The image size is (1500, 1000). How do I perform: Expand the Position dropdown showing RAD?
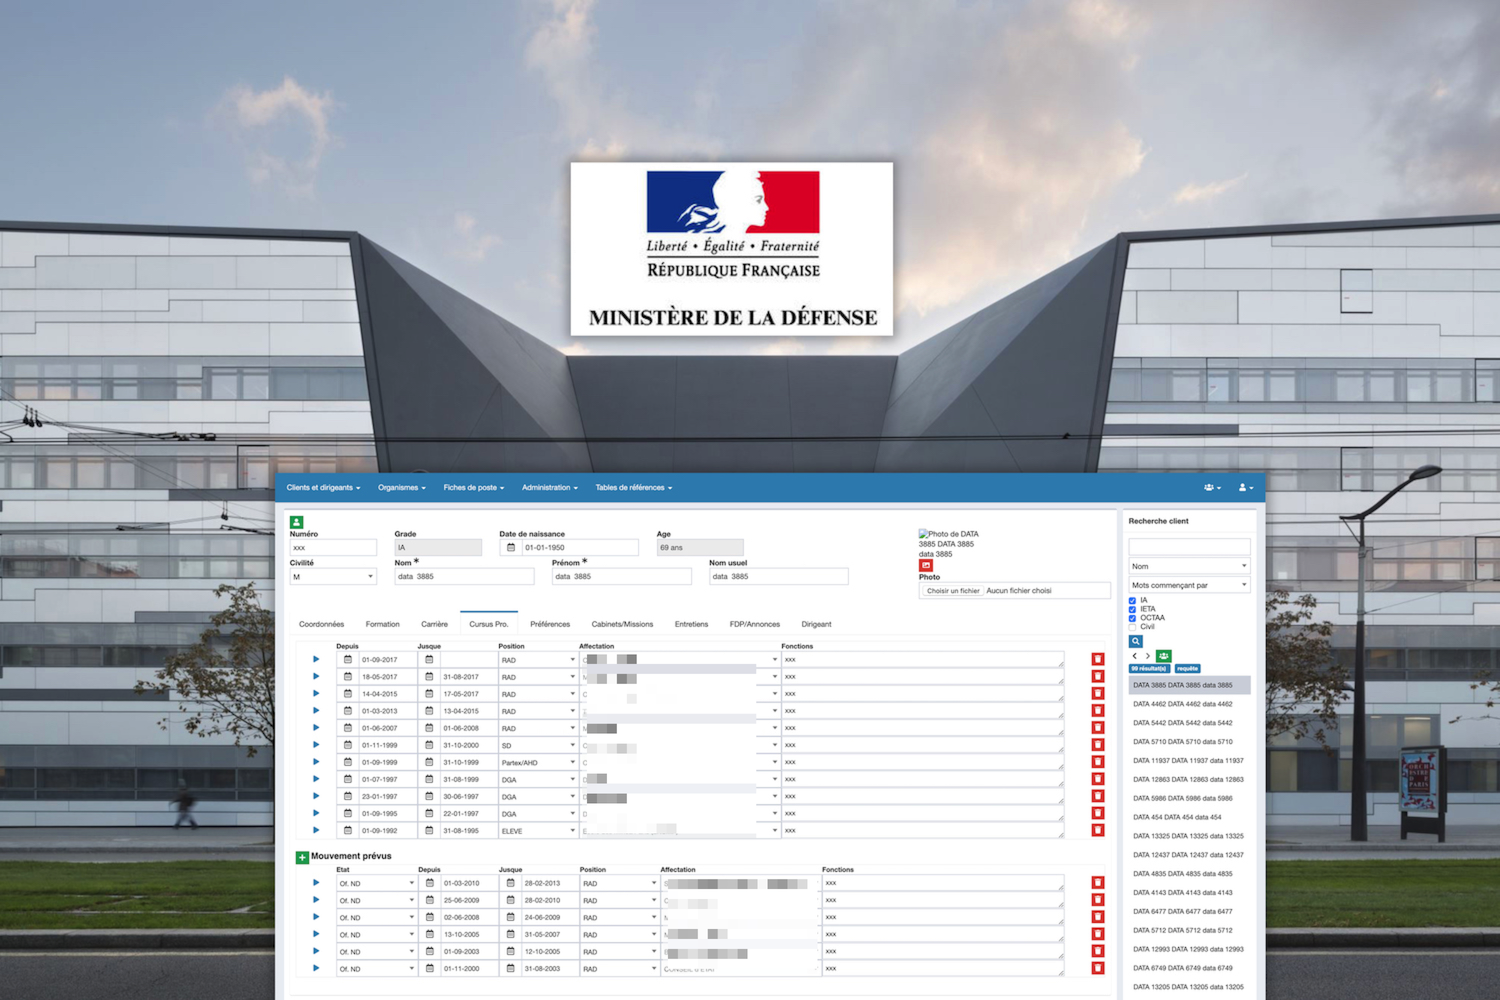coord(537,659)
